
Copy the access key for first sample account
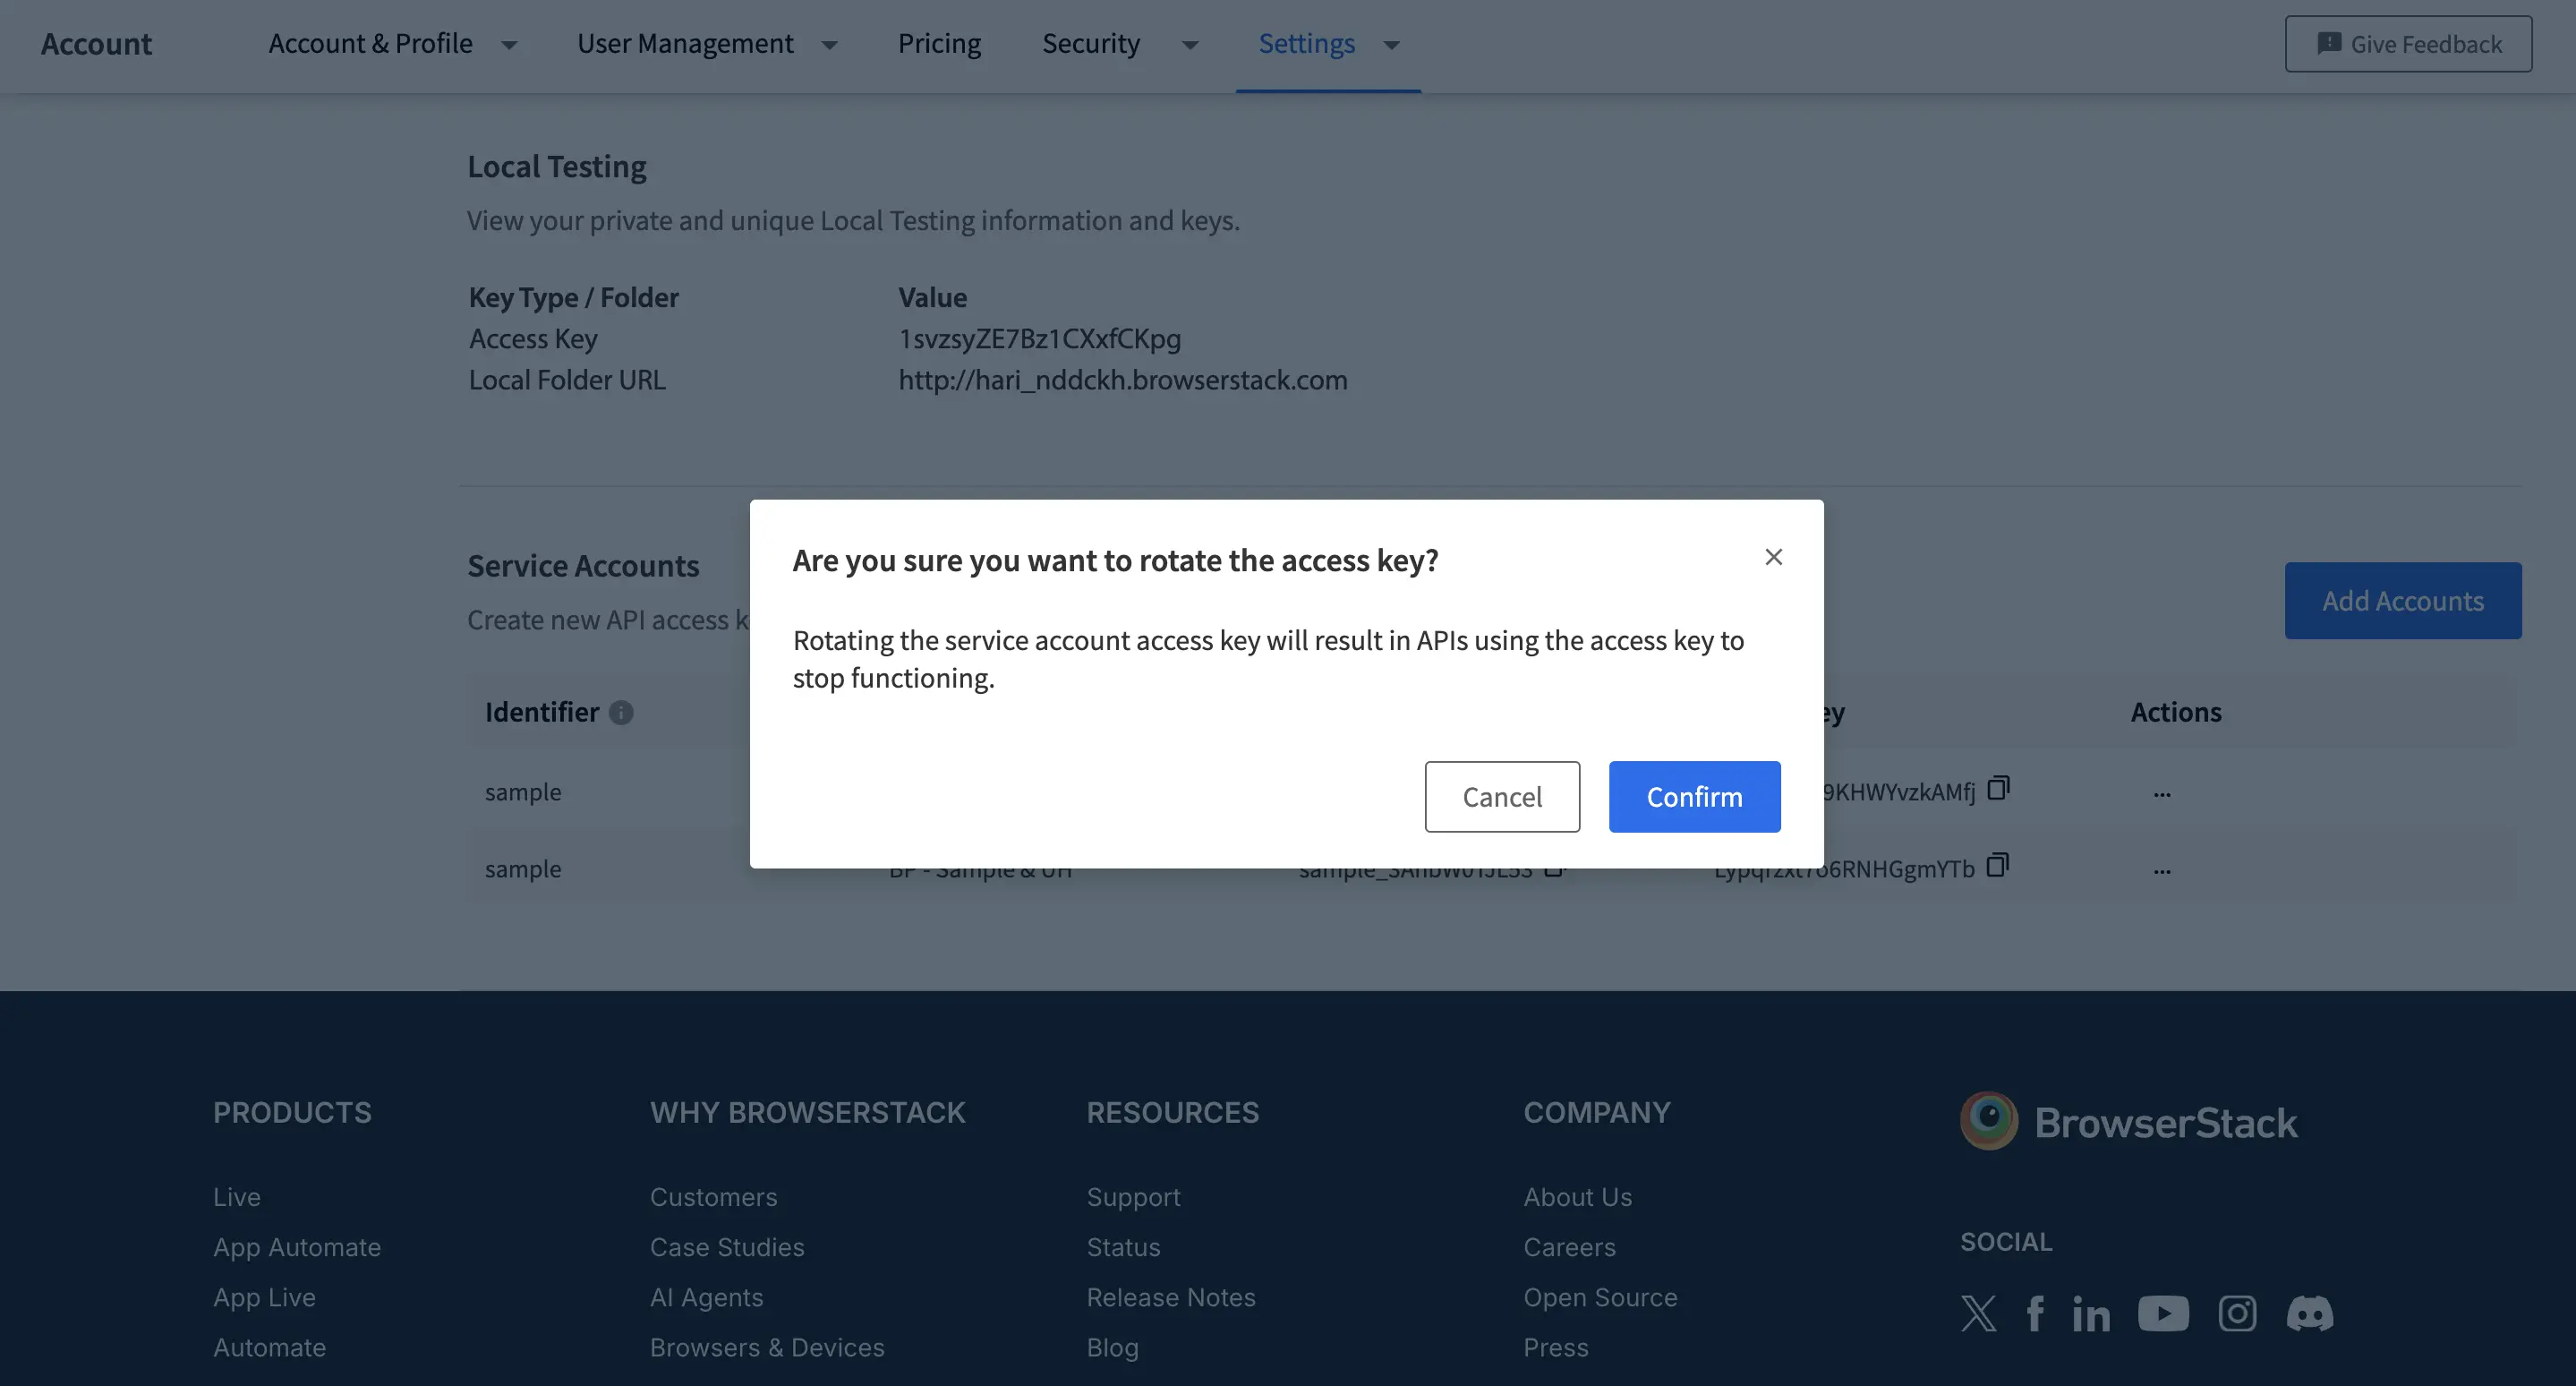pos(1998,789)
